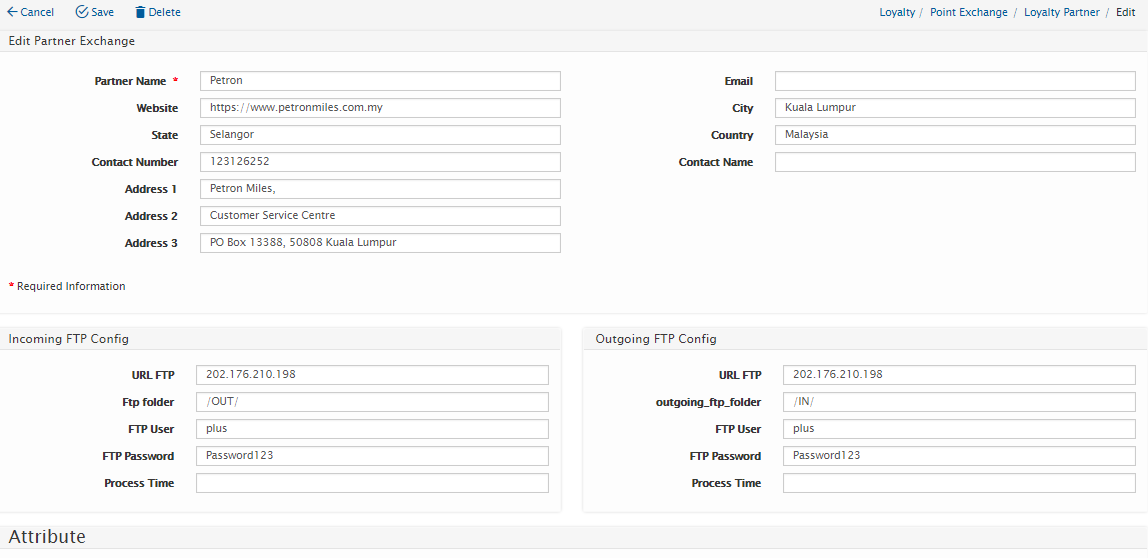Click the Delete trash icon
Screen dimensions: 1148x558
(140, 12)
